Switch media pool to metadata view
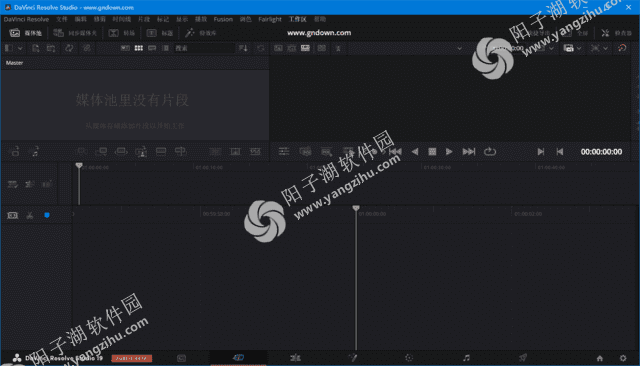The image size is (640, 366). [x=125, y=48]
